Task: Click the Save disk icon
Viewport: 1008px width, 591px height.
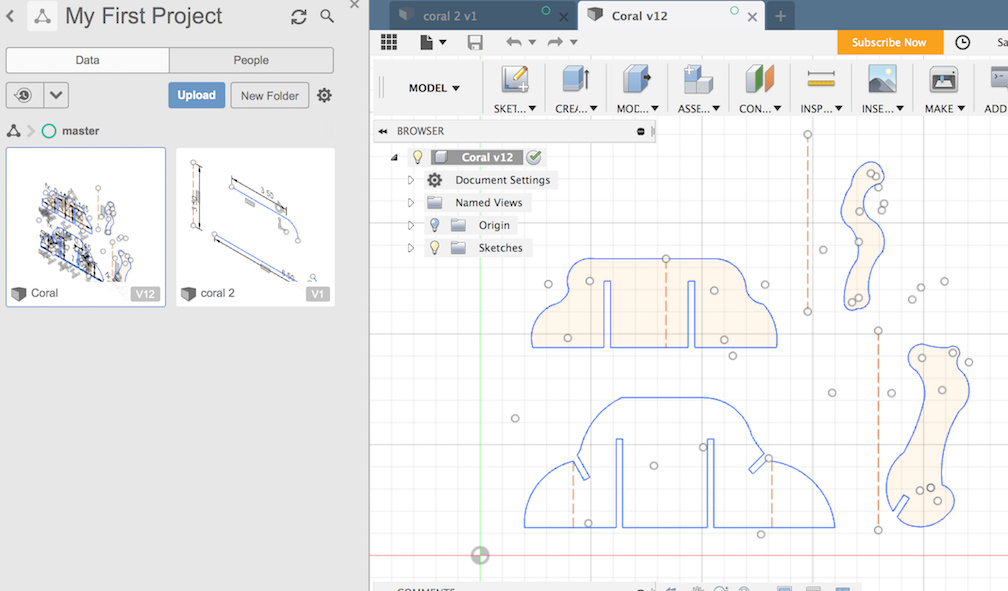Action: click(x=475, y=42)
